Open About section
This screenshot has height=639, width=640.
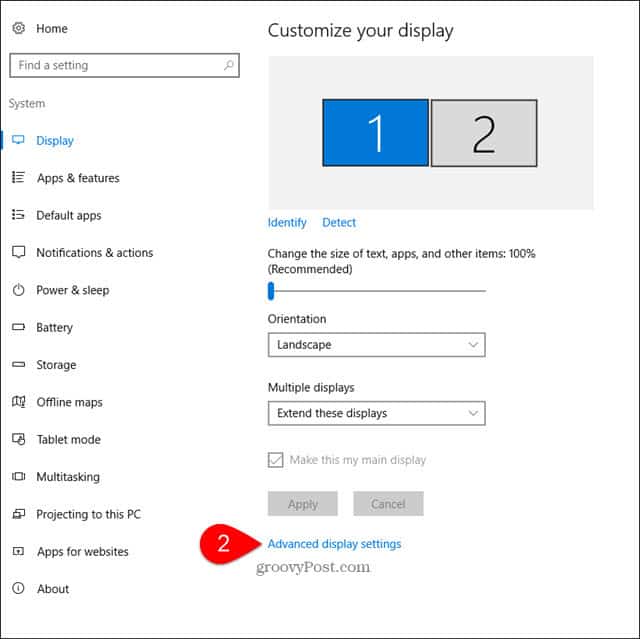point(53,589)
